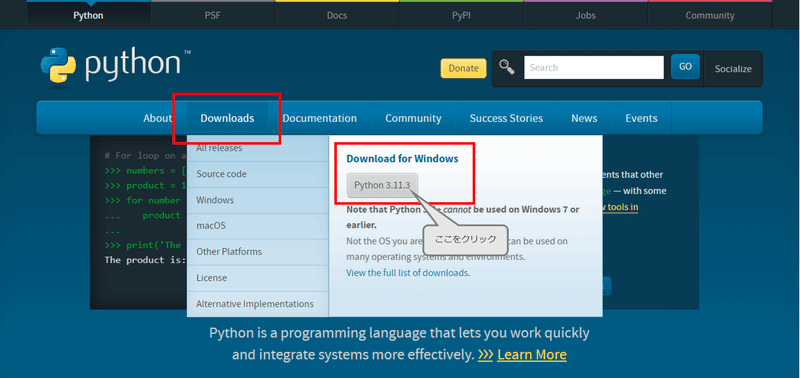Click the Python 3.11.3 download button
Image resolution: width=800 pixels, height=378 pixels.
[382, 185]
